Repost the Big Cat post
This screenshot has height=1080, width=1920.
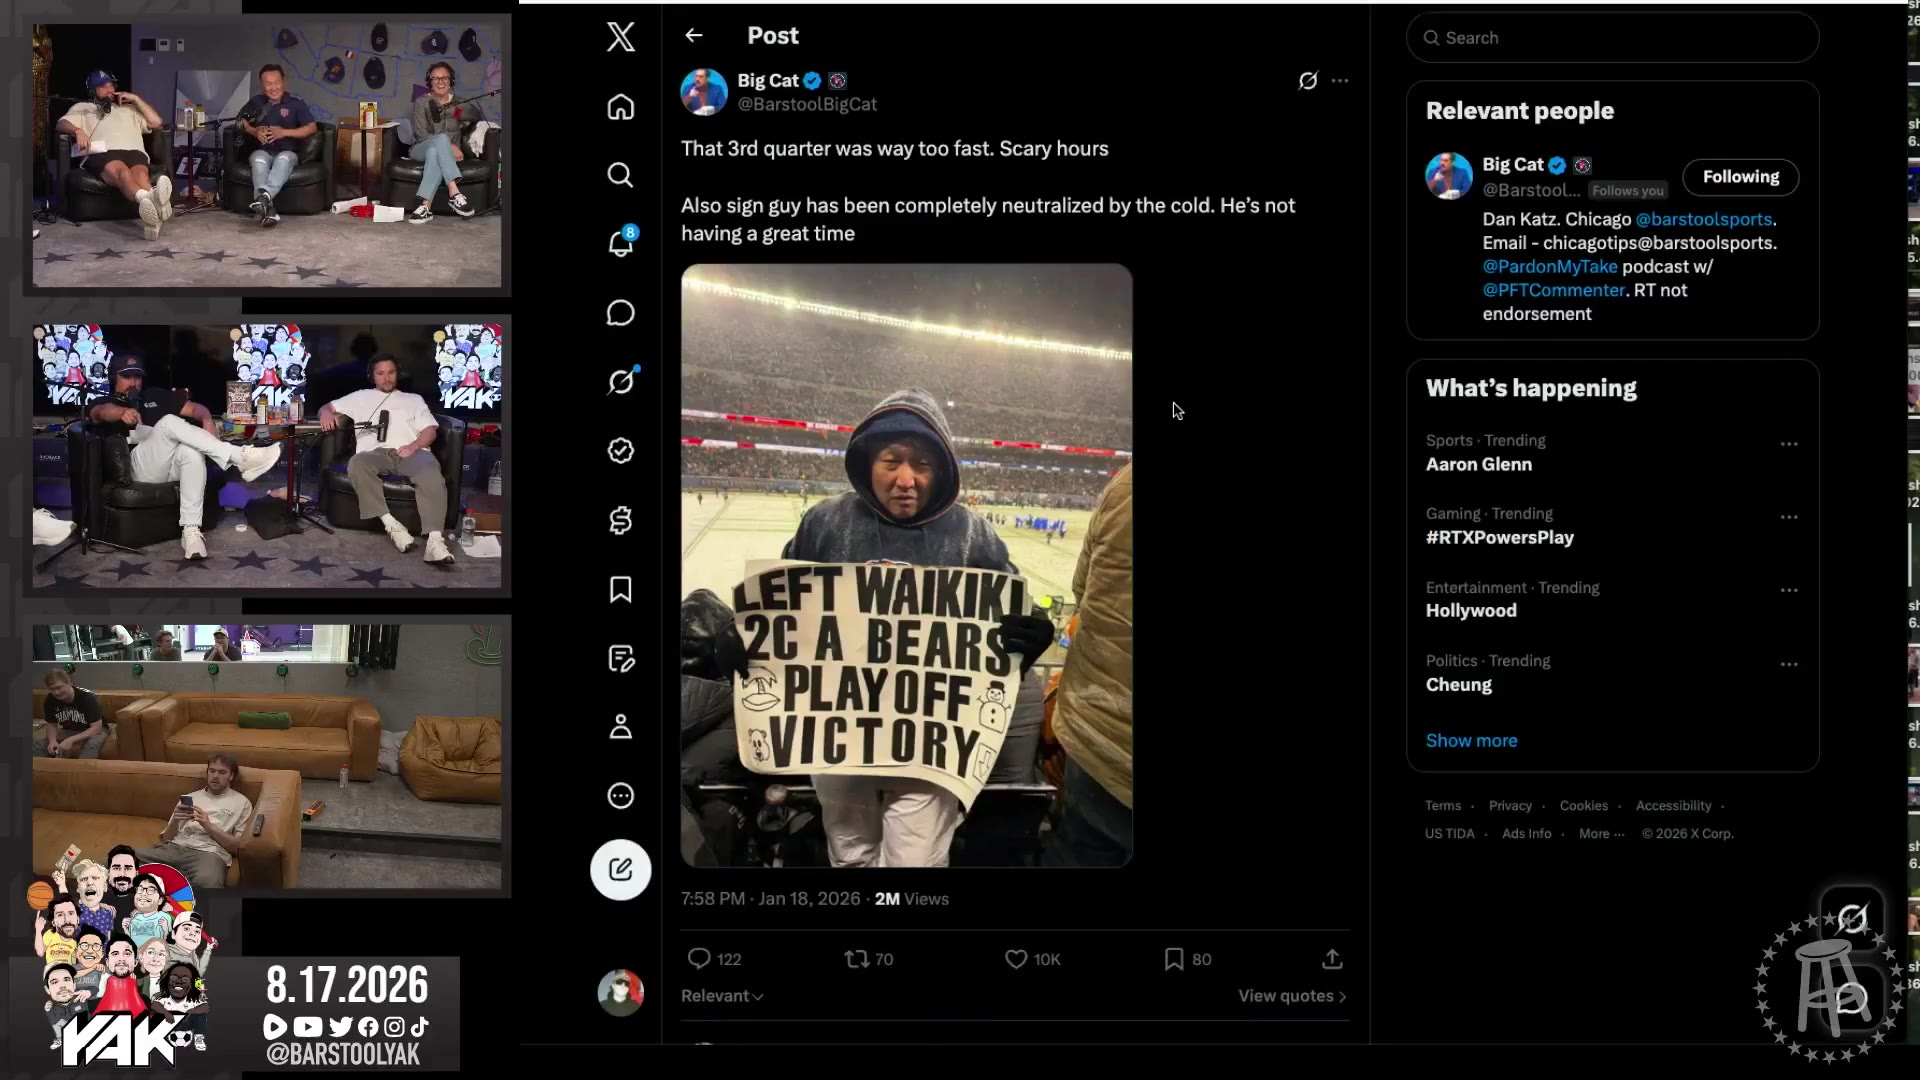coord(869,959)
